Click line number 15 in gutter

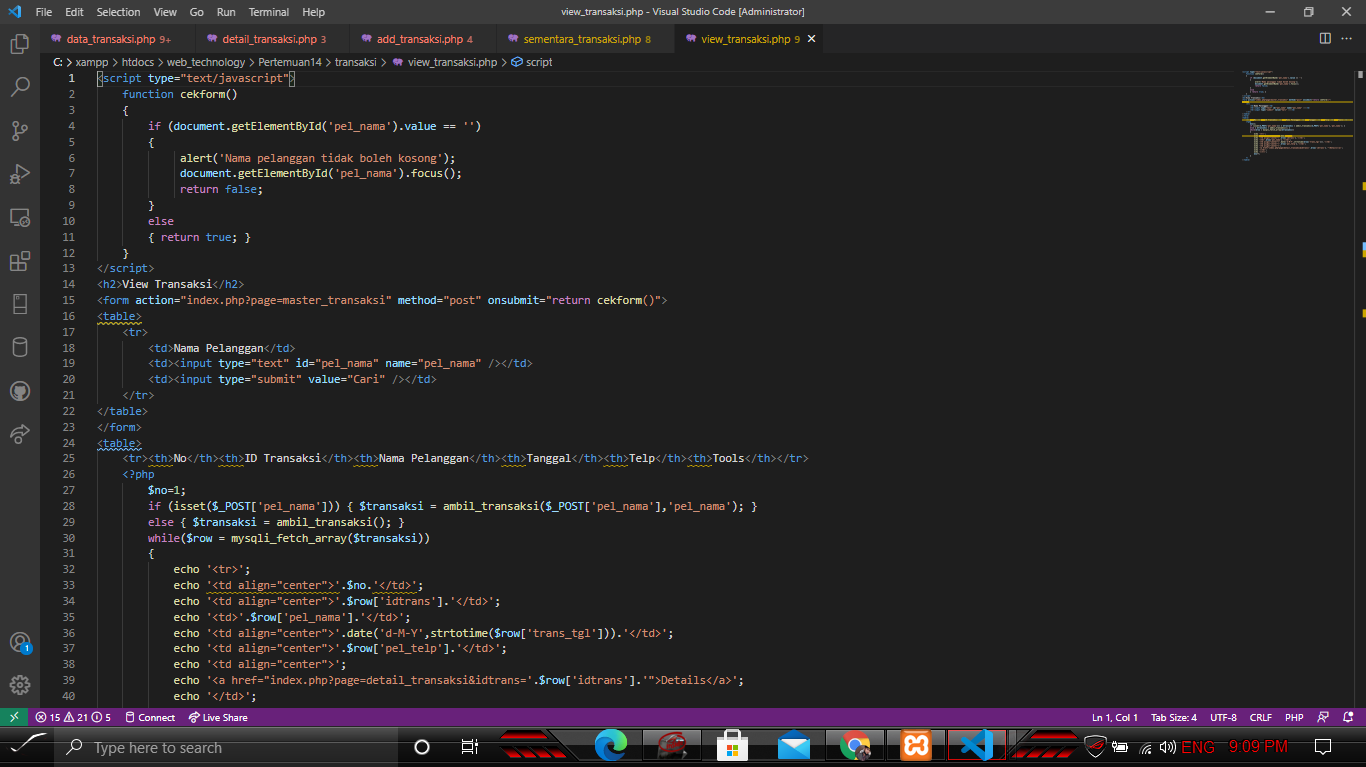click(68, 300)
